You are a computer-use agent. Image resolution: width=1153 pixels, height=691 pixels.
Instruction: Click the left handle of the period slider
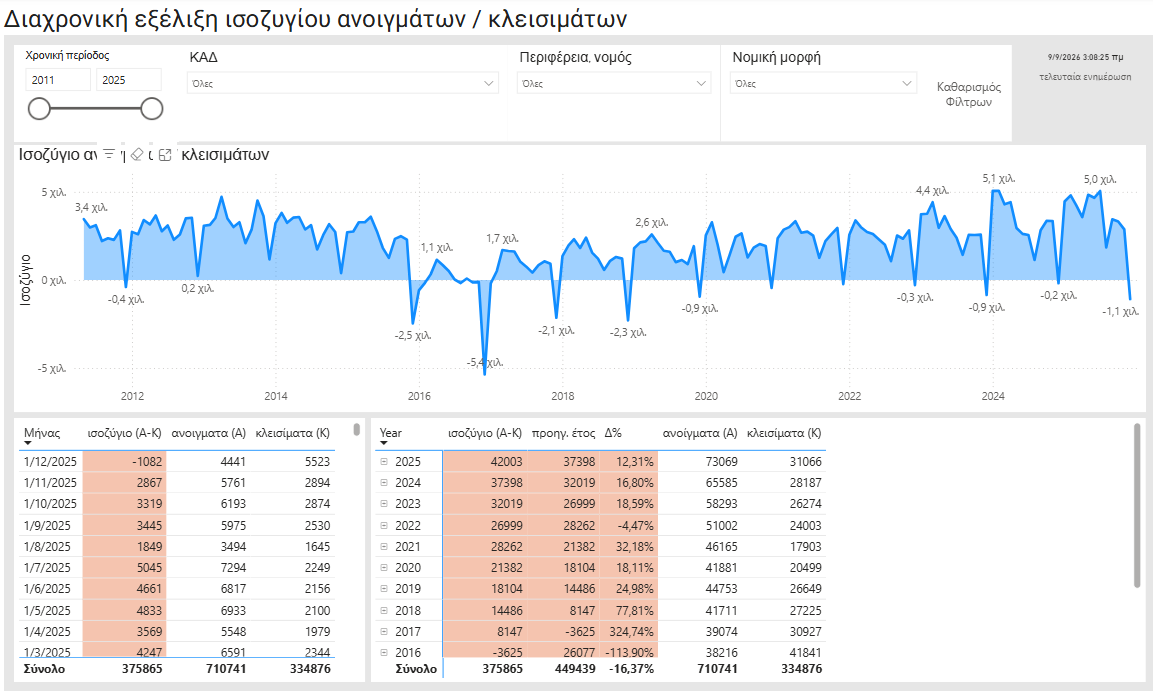(x=39, y=109)
